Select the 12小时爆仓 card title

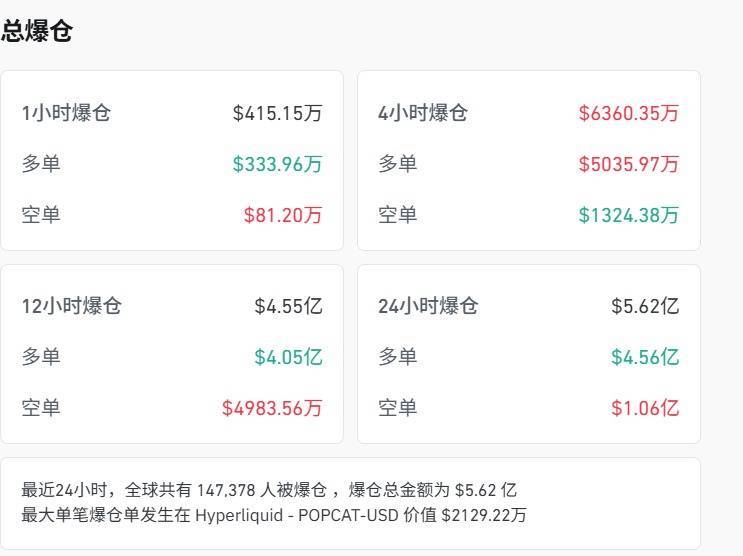(x=71, y=306)
